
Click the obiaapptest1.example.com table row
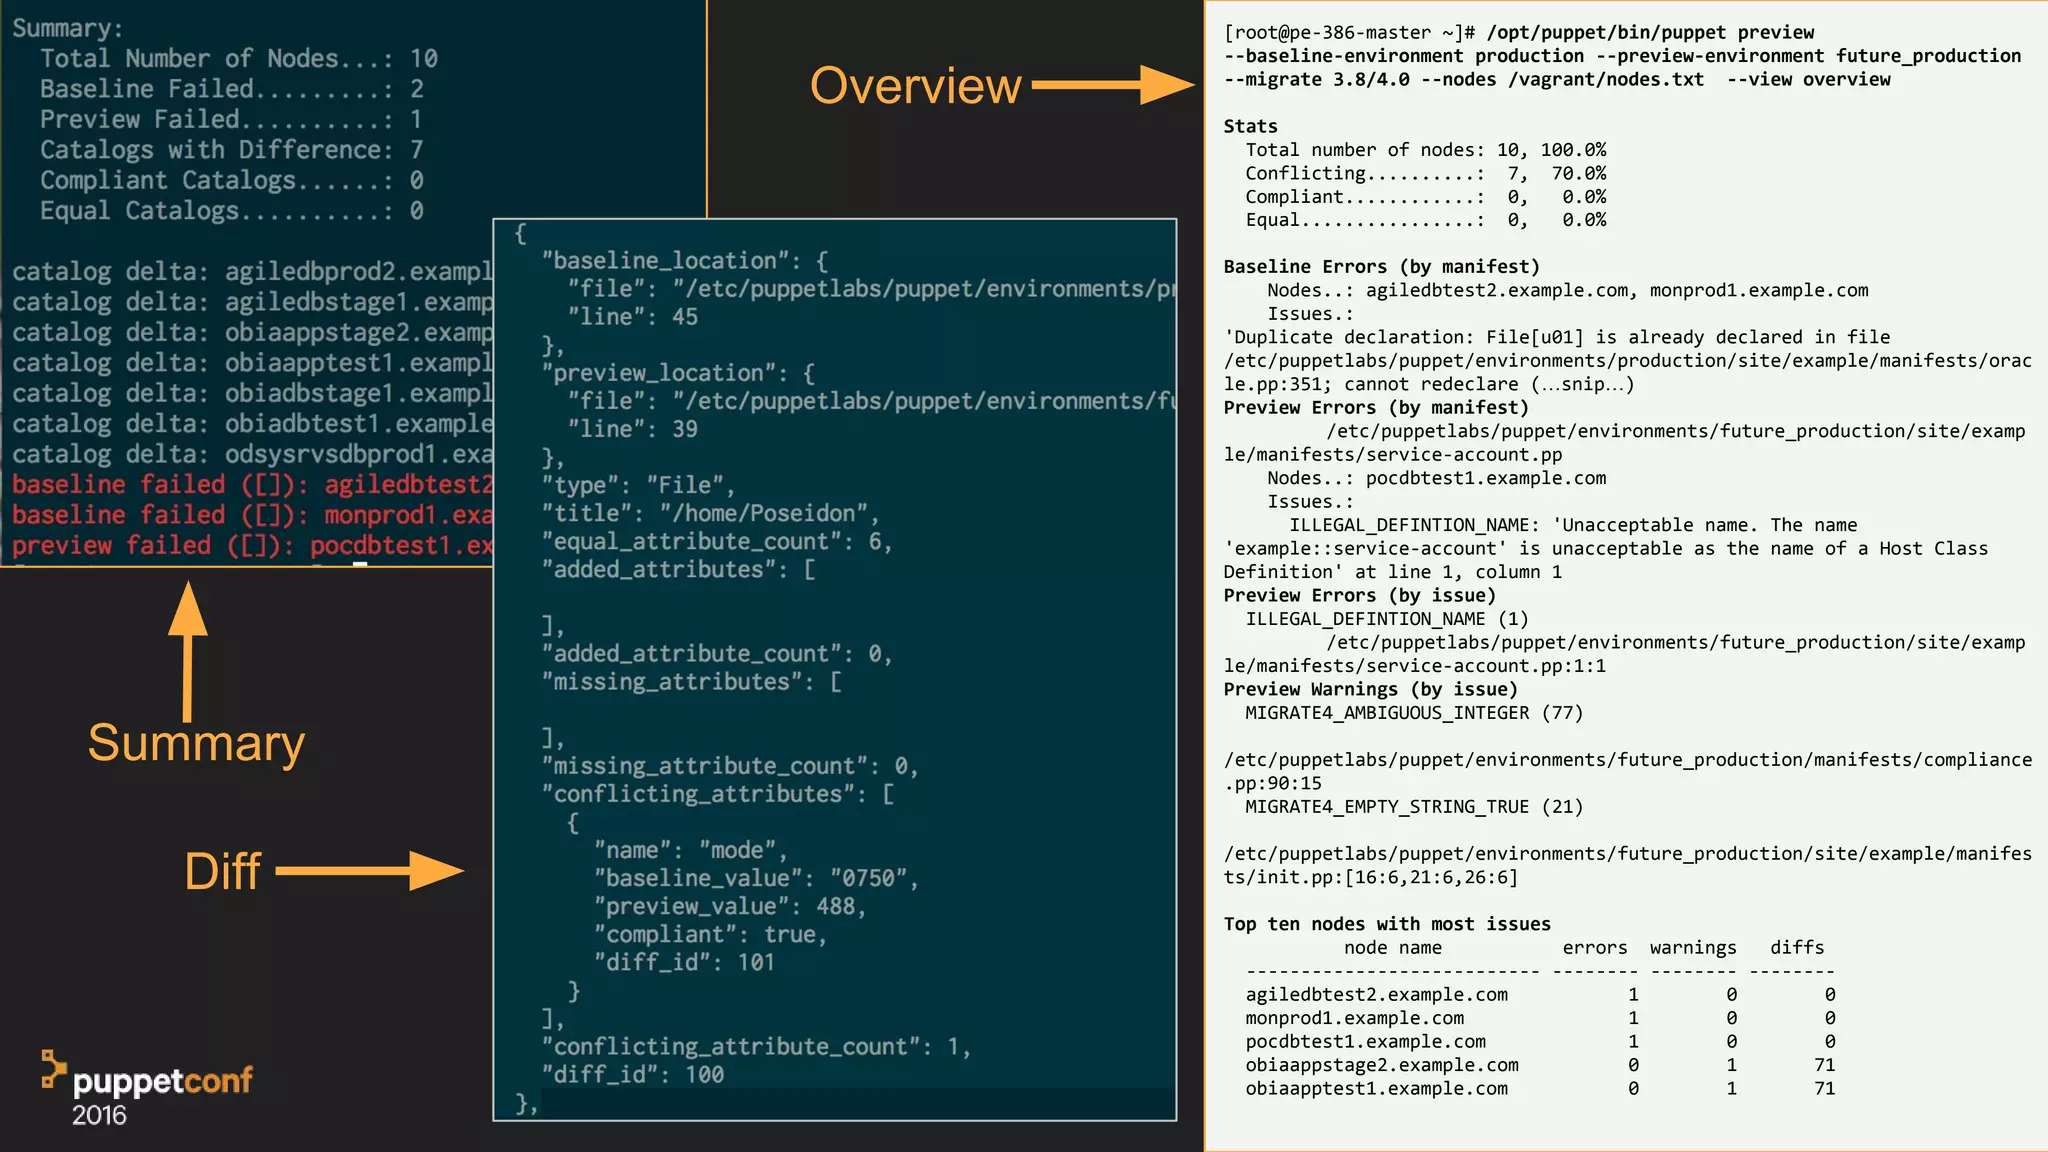click(1541, 1089)
